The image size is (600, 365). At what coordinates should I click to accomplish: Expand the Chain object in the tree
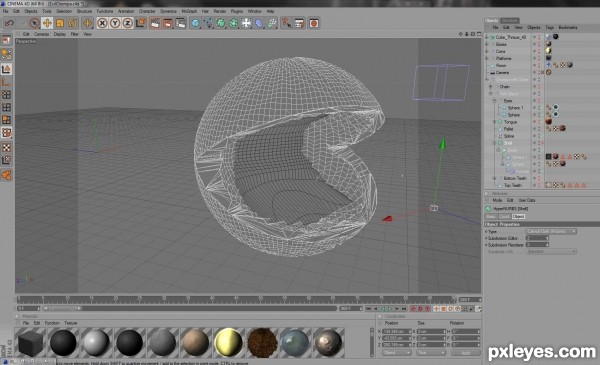(x=491, y=87)
